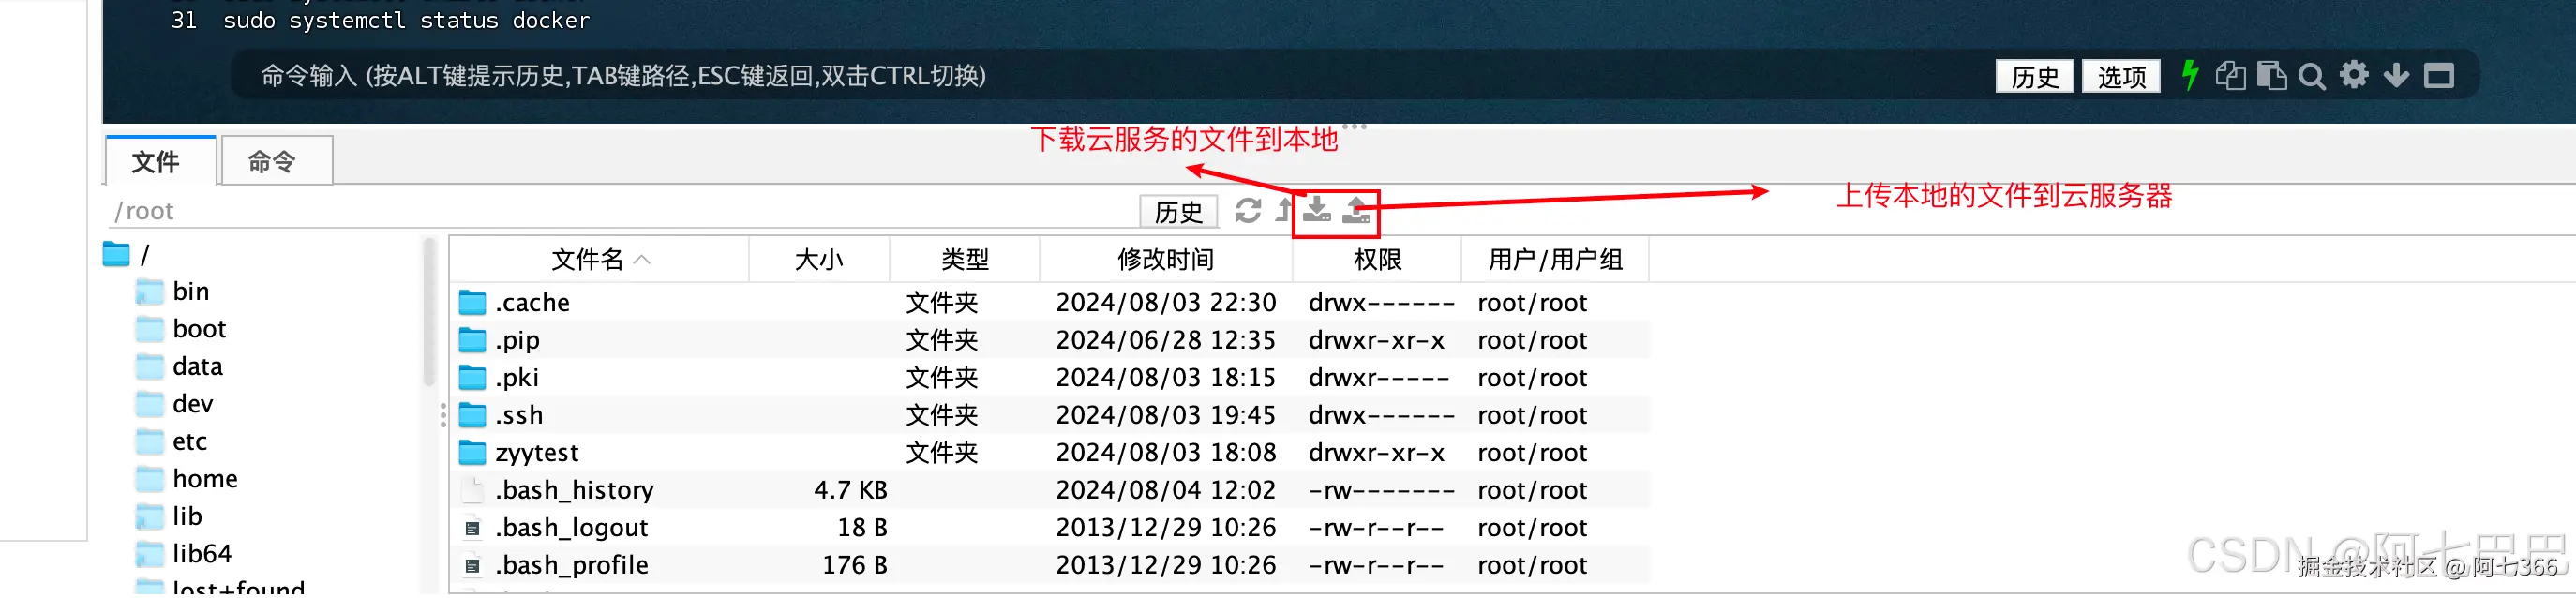Select the etc folder in tree
The height and width of the screenshot is (598, 2576).
[x=172, y=442]
